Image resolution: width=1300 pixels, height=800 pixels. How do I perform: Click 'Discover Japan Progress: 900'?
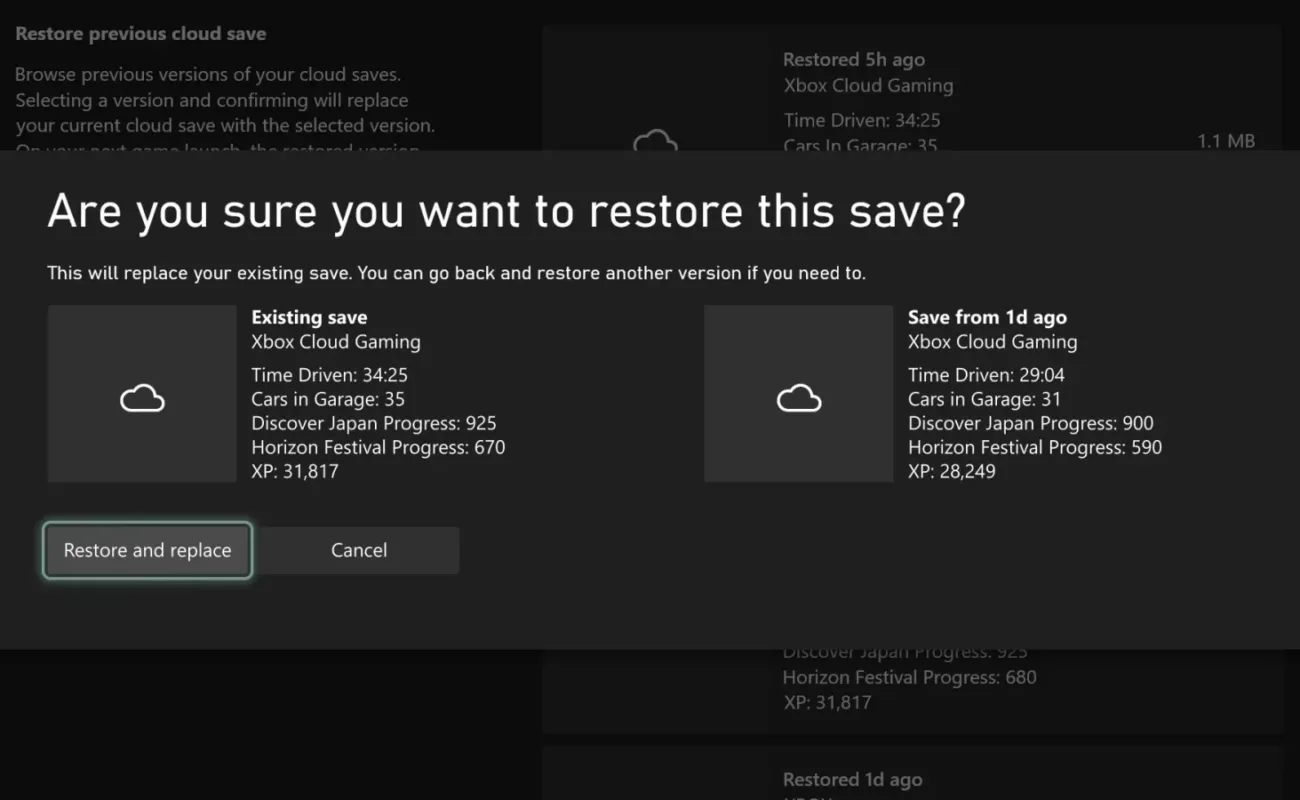pyautogui.click(x=1031, y=423)
